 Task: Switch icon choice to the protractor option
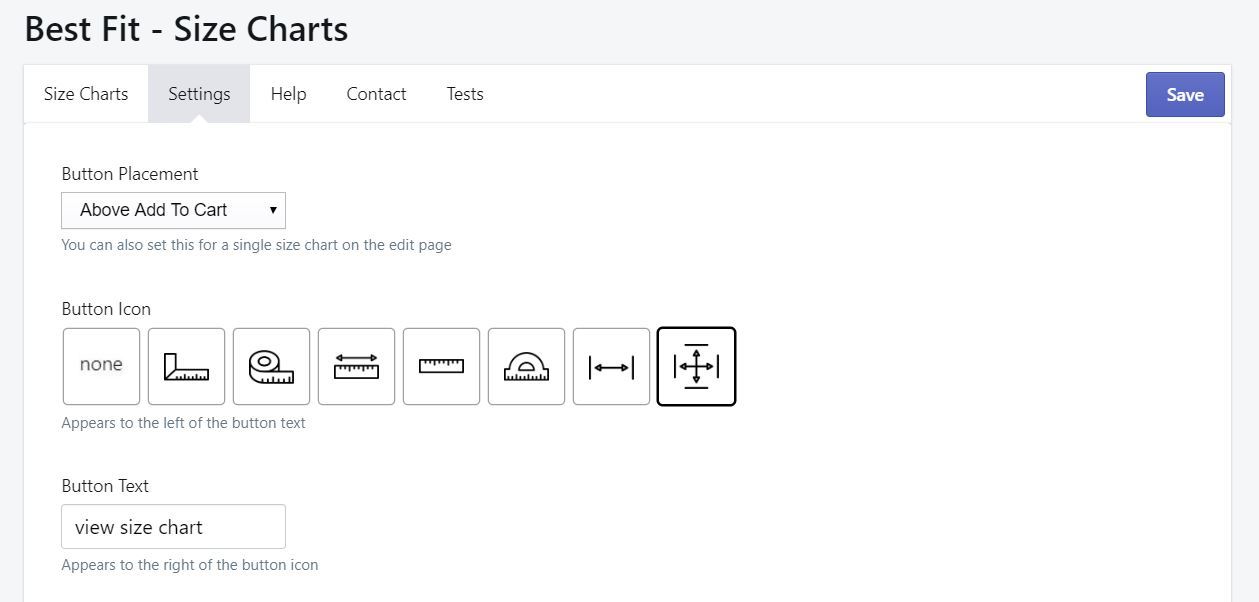(526, 366)
